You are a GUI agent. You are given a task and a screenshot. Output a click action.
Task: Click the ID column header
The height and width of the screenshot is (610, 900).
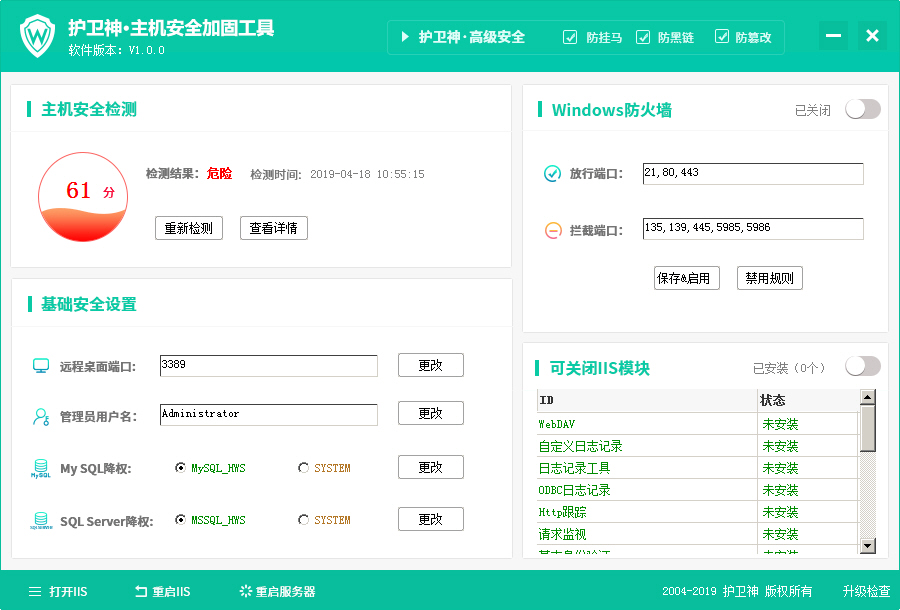647,401
